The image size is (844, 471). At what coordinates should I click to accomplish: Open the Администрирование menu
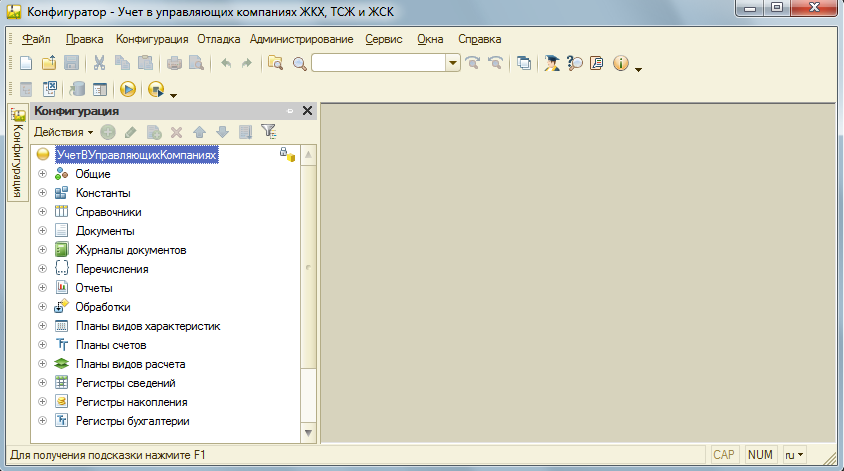(301, 39)
